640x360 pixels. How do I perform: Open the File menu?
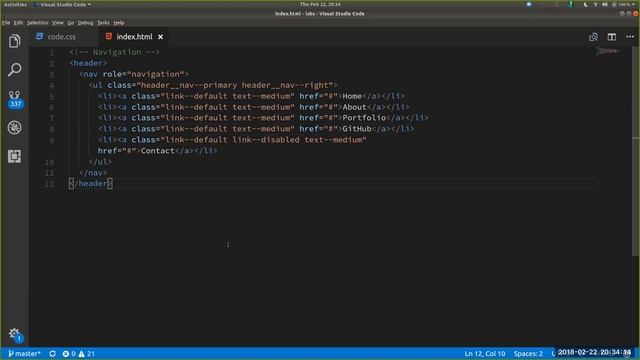tap(6, 23)
